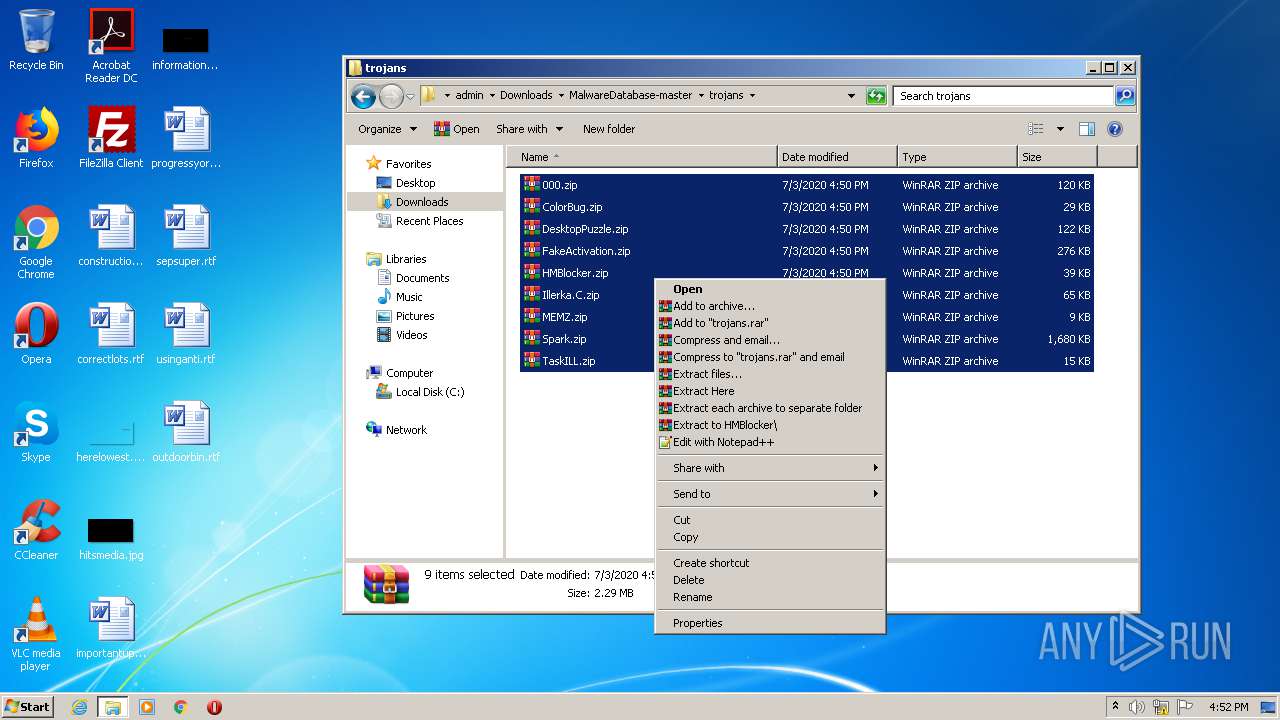Choose Delete in context menu

770,580
